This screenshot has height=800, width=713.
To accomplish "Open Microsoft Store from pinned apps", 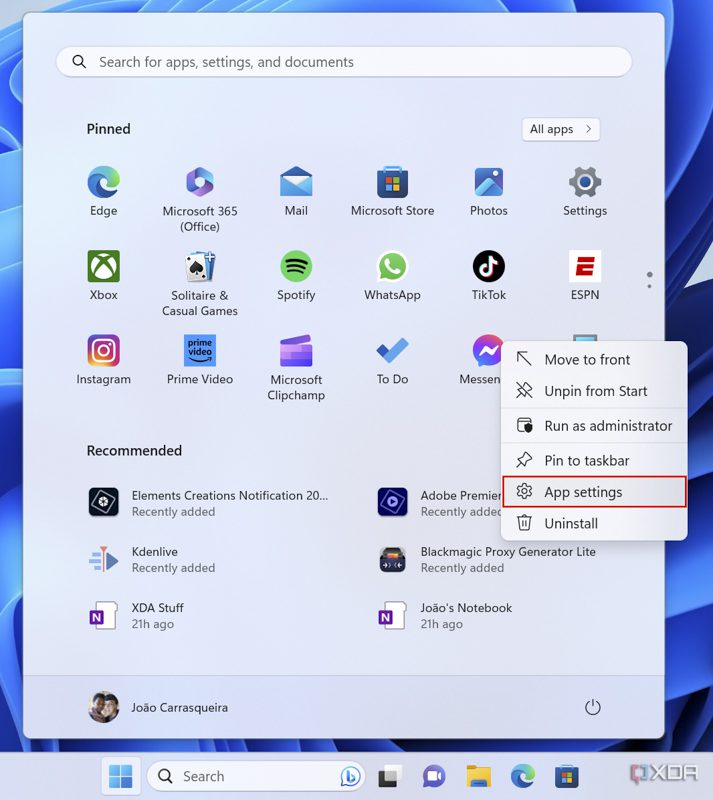I will point(392,191).
